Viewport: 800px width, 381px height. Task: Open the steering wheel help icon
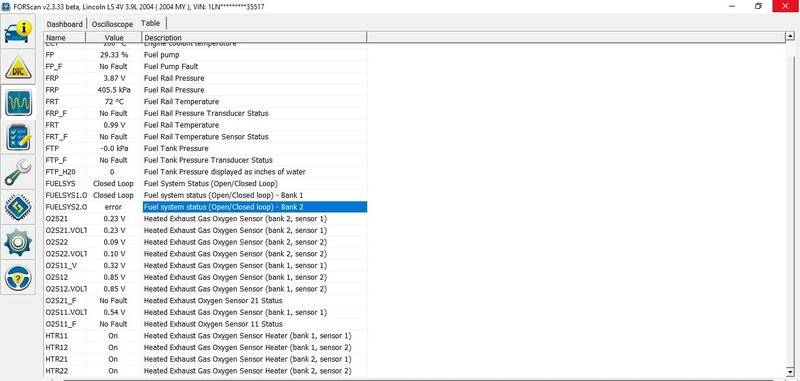(x=18, y=278)
